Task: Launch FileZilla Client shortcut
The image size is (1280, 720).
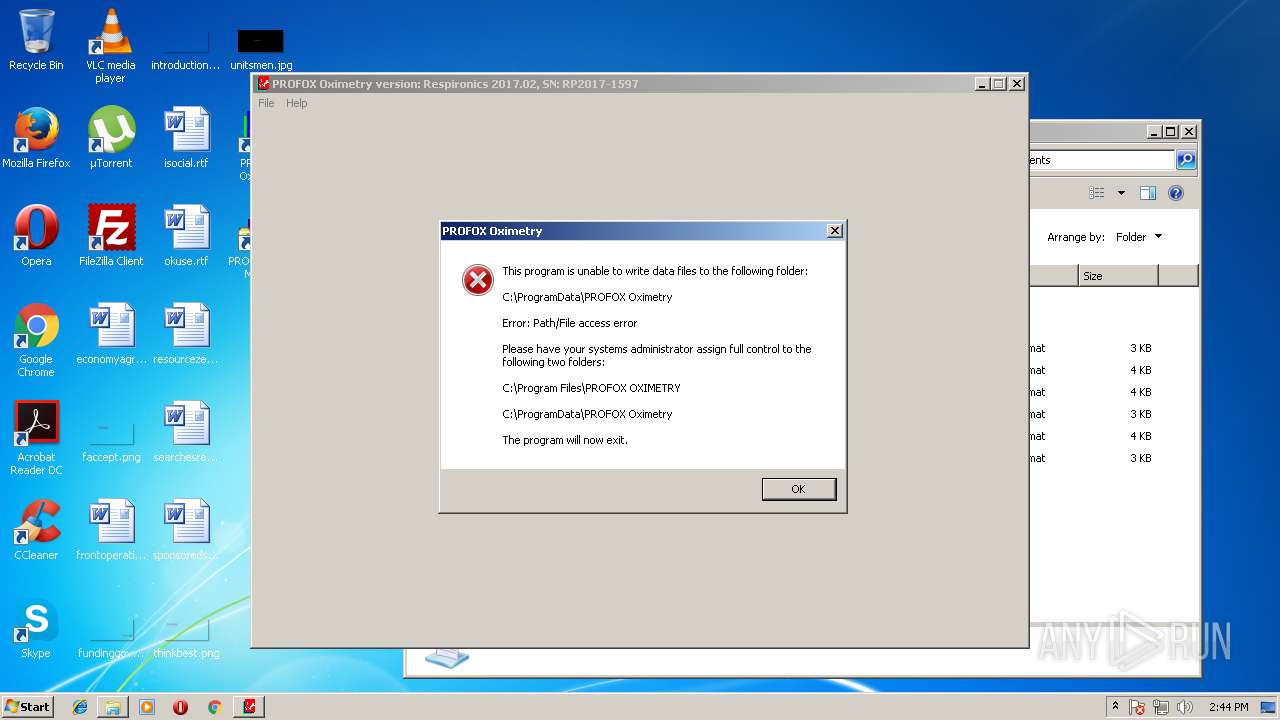Action: pyautogui.click(x=111, y=236)
